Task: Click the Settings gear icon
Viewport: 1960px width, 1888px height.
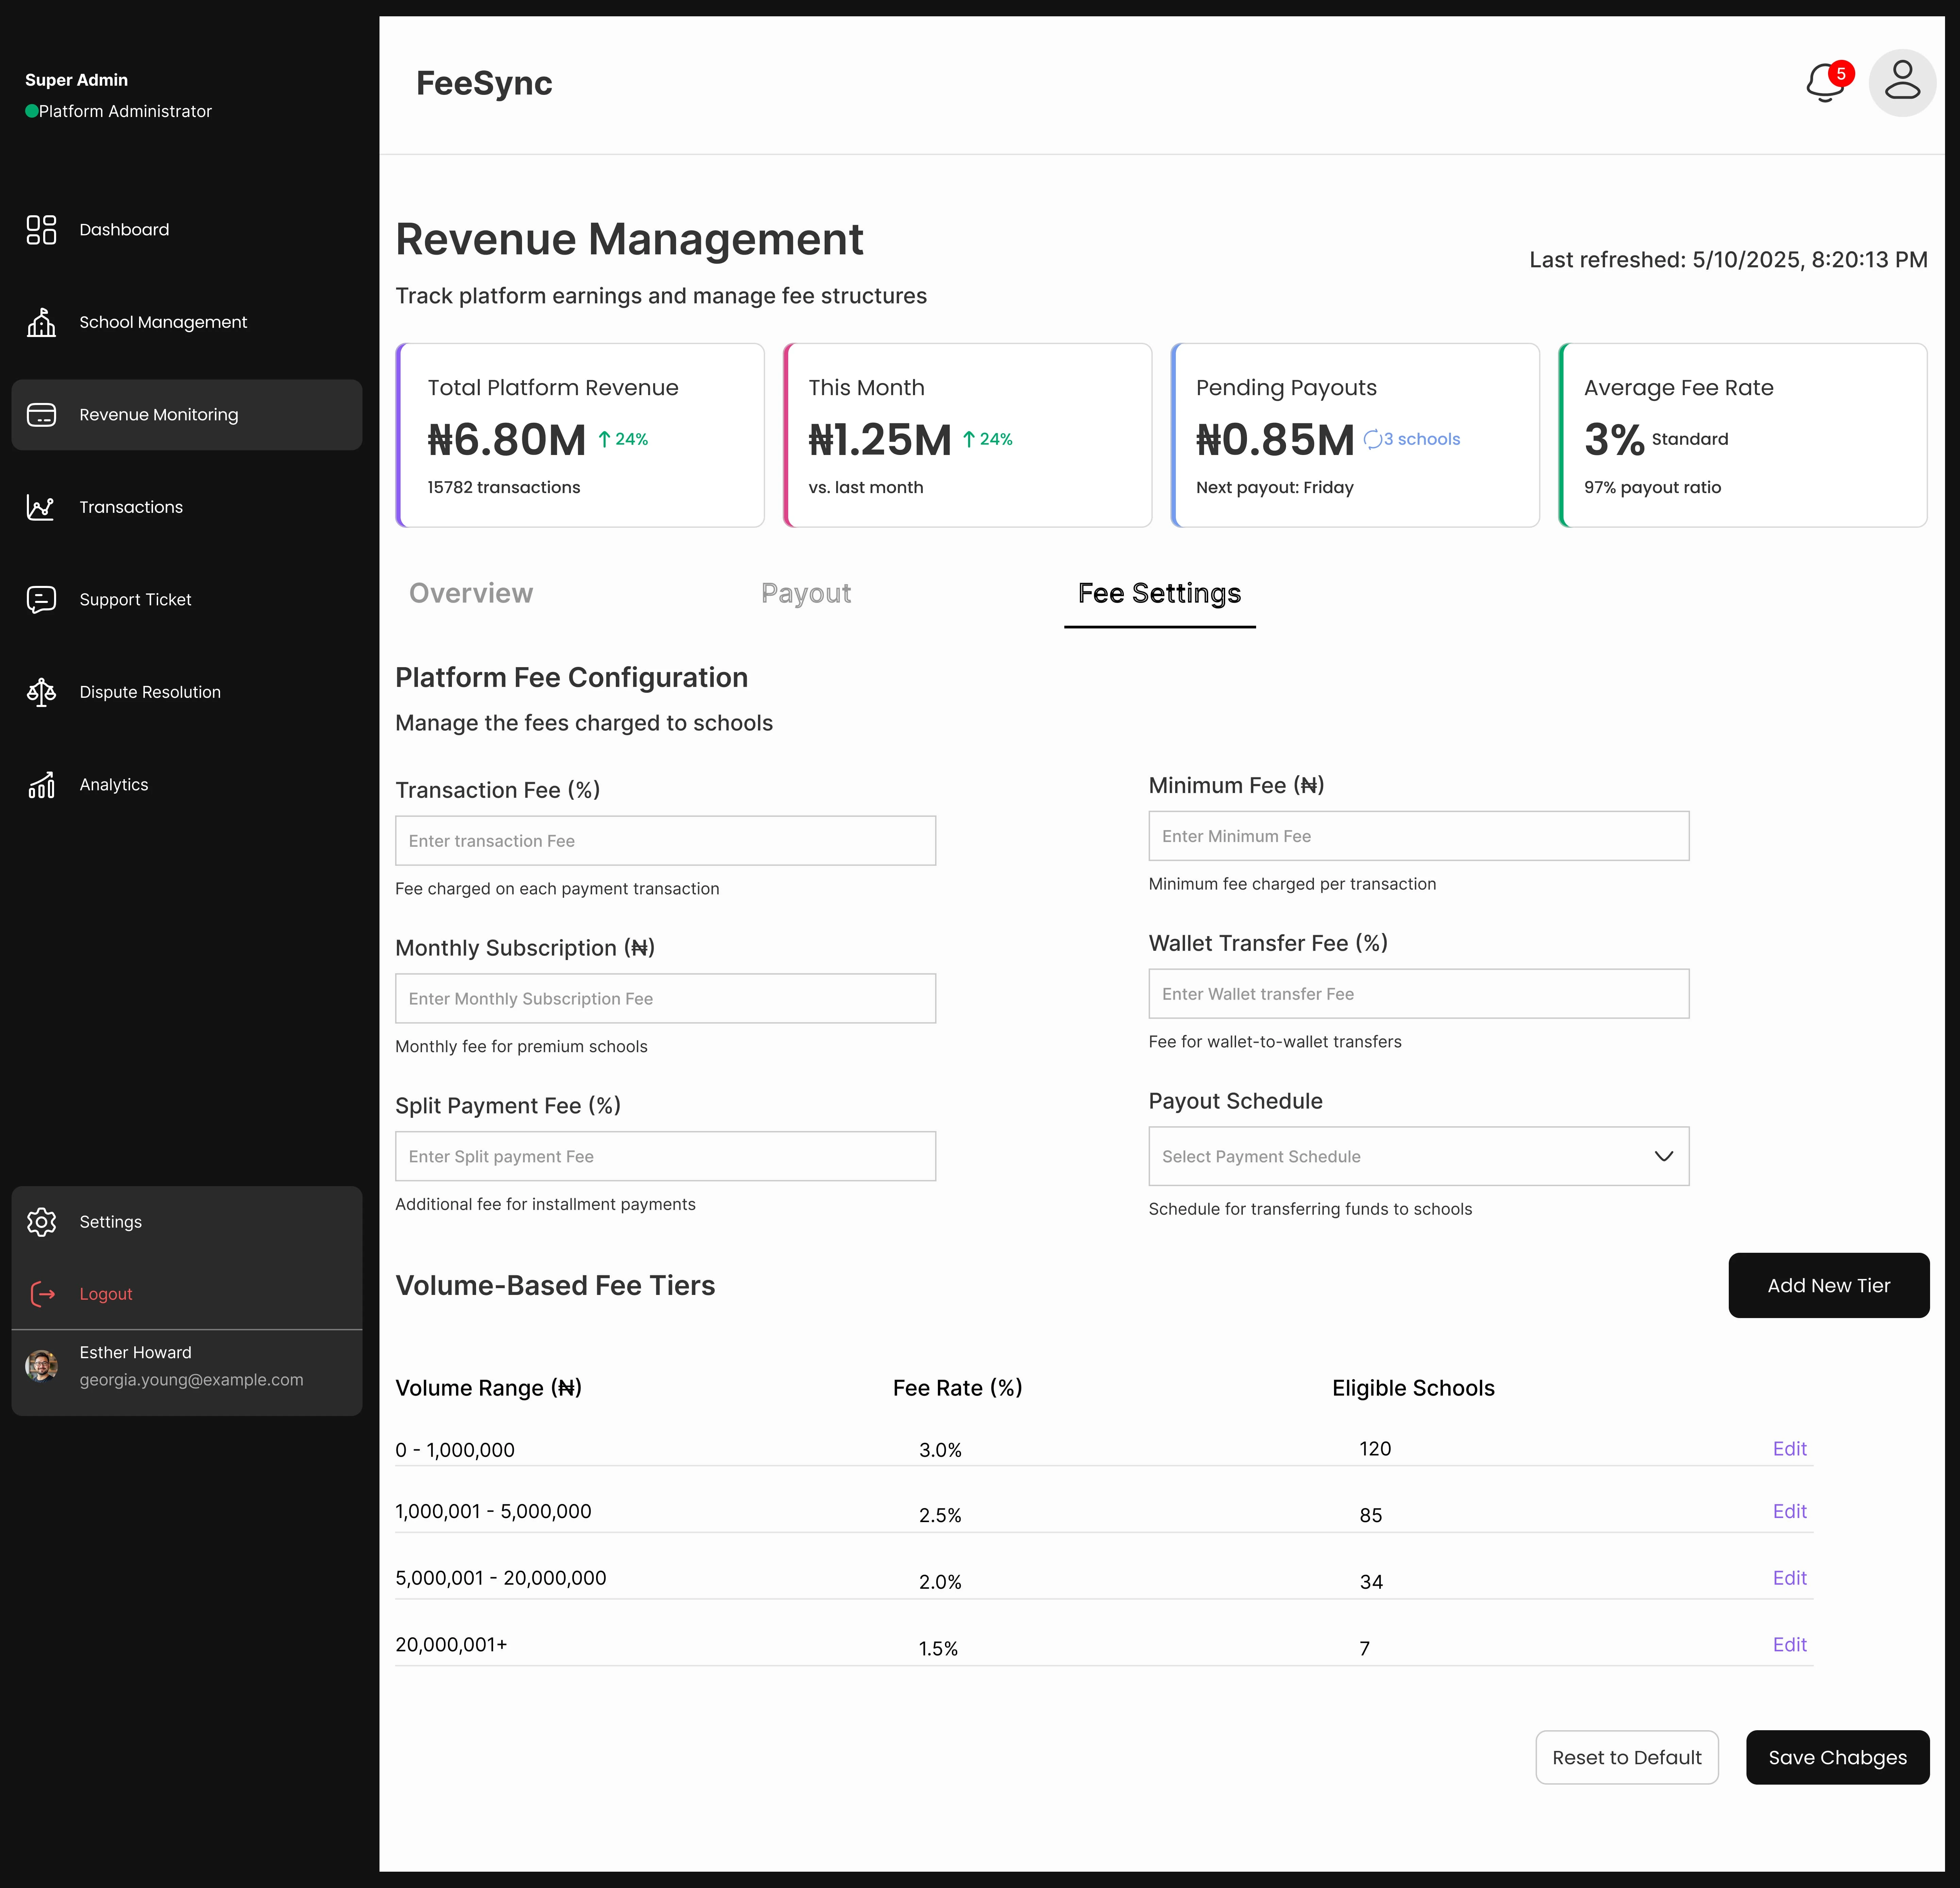Action: point(41,1222)
